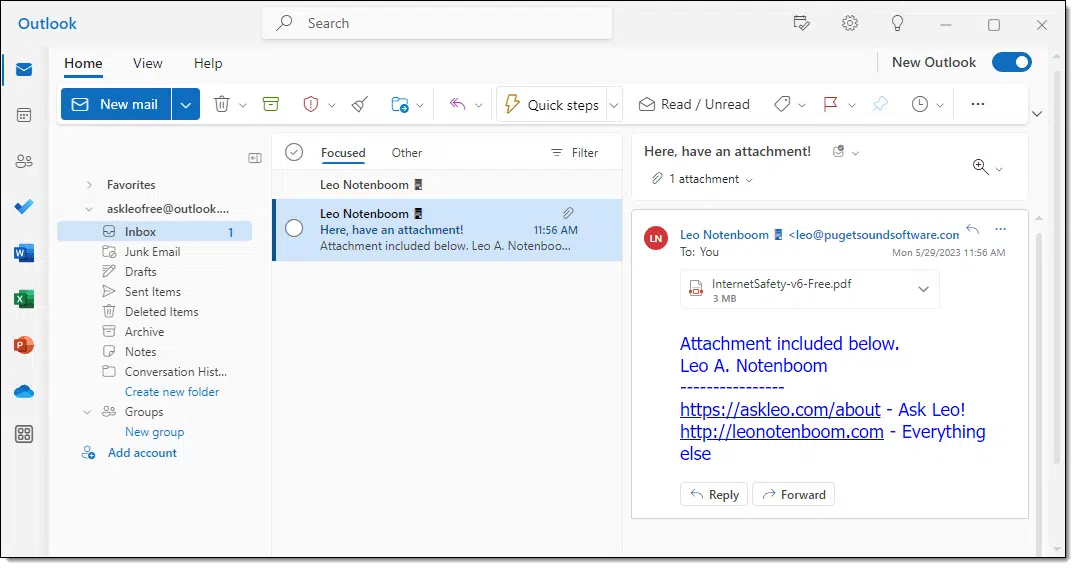Image resolution: width=1076 pixels, height=568 pixels.
Task: Click the Quick steps button
Action: click(x=552, y=104)
